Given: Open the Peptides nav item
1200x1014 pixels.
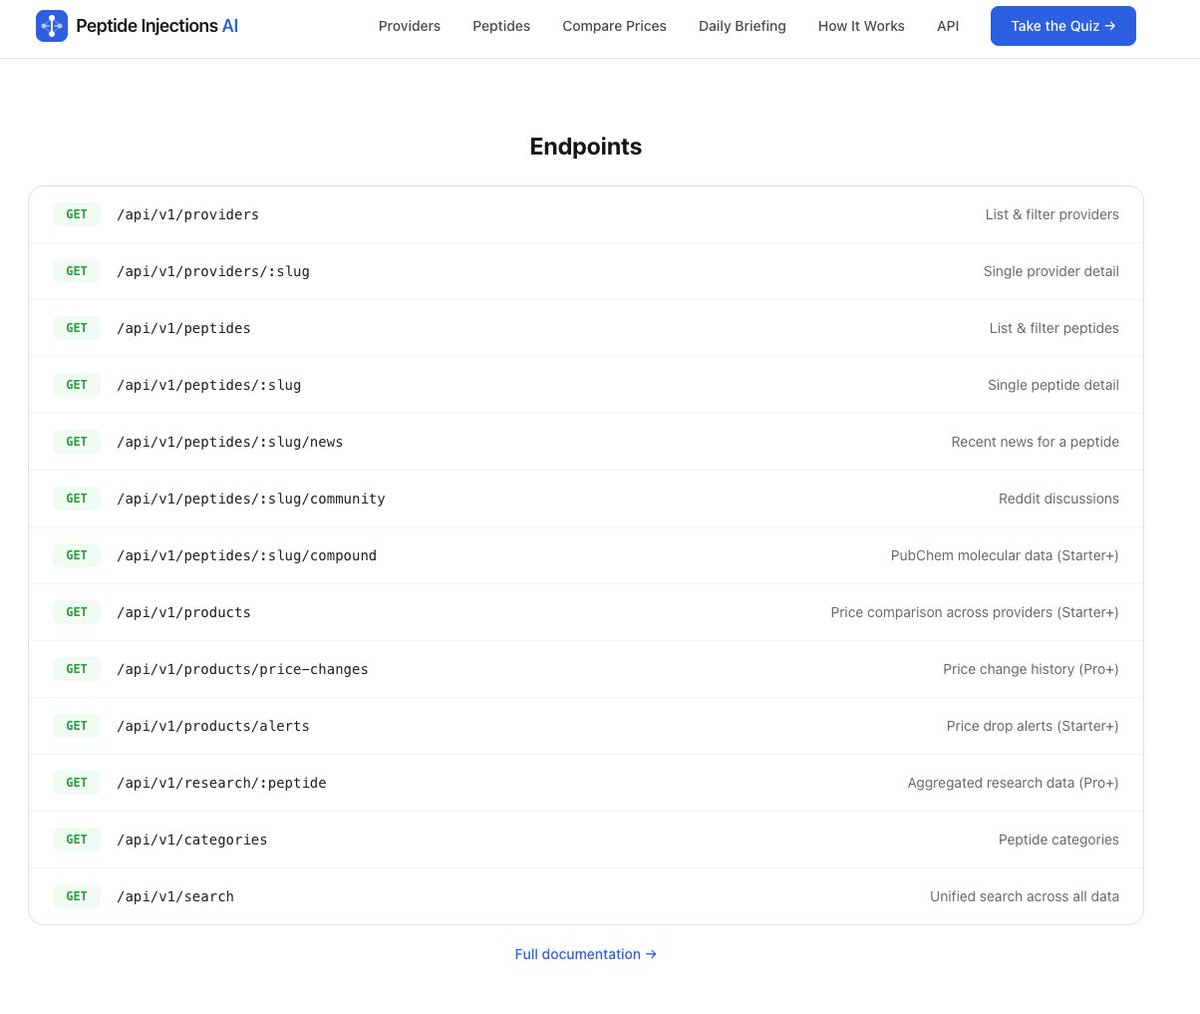Looking at the screenshot, I should 501,26.
